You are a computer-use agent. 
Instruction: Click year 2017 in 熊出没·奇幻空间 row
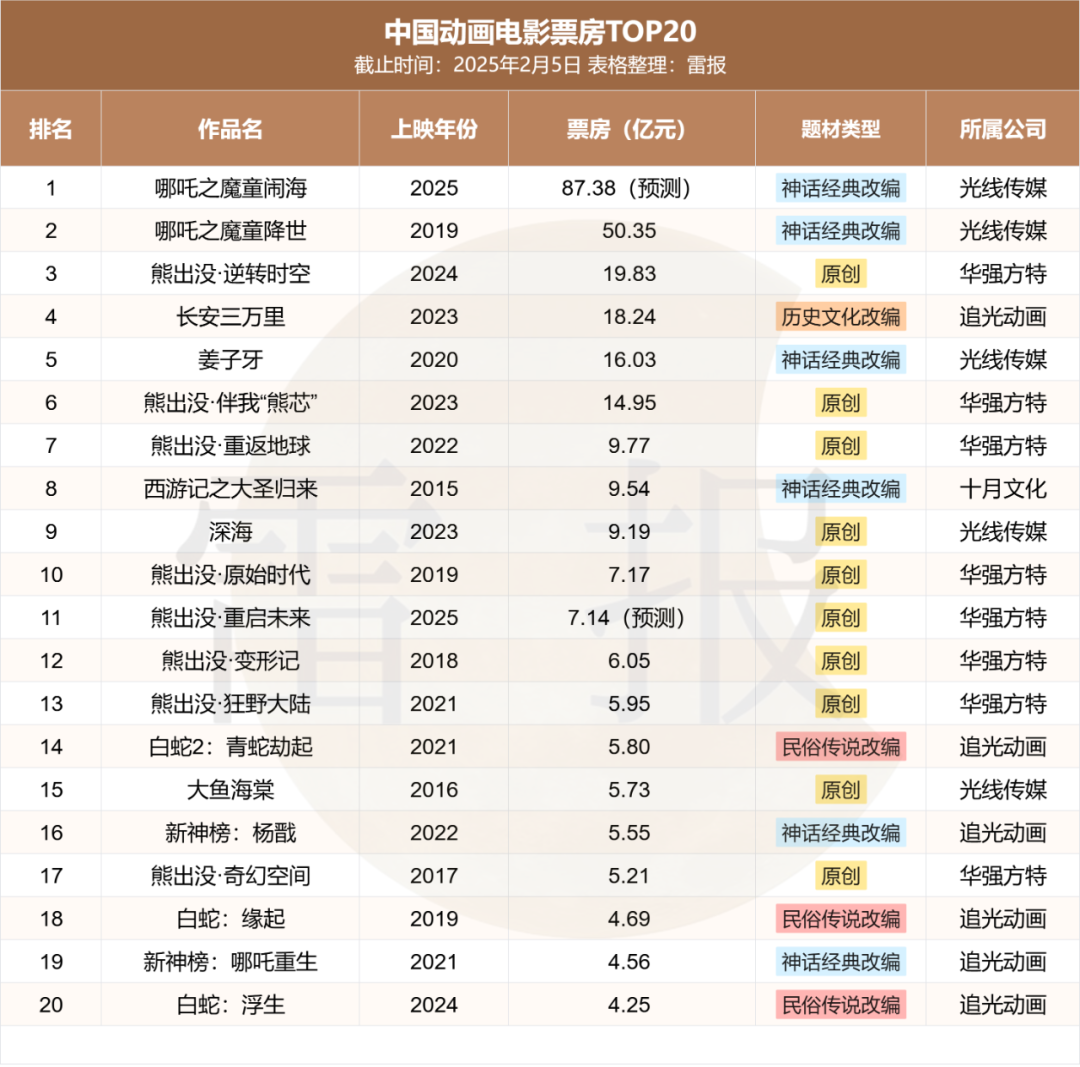(x=434, y=876)
